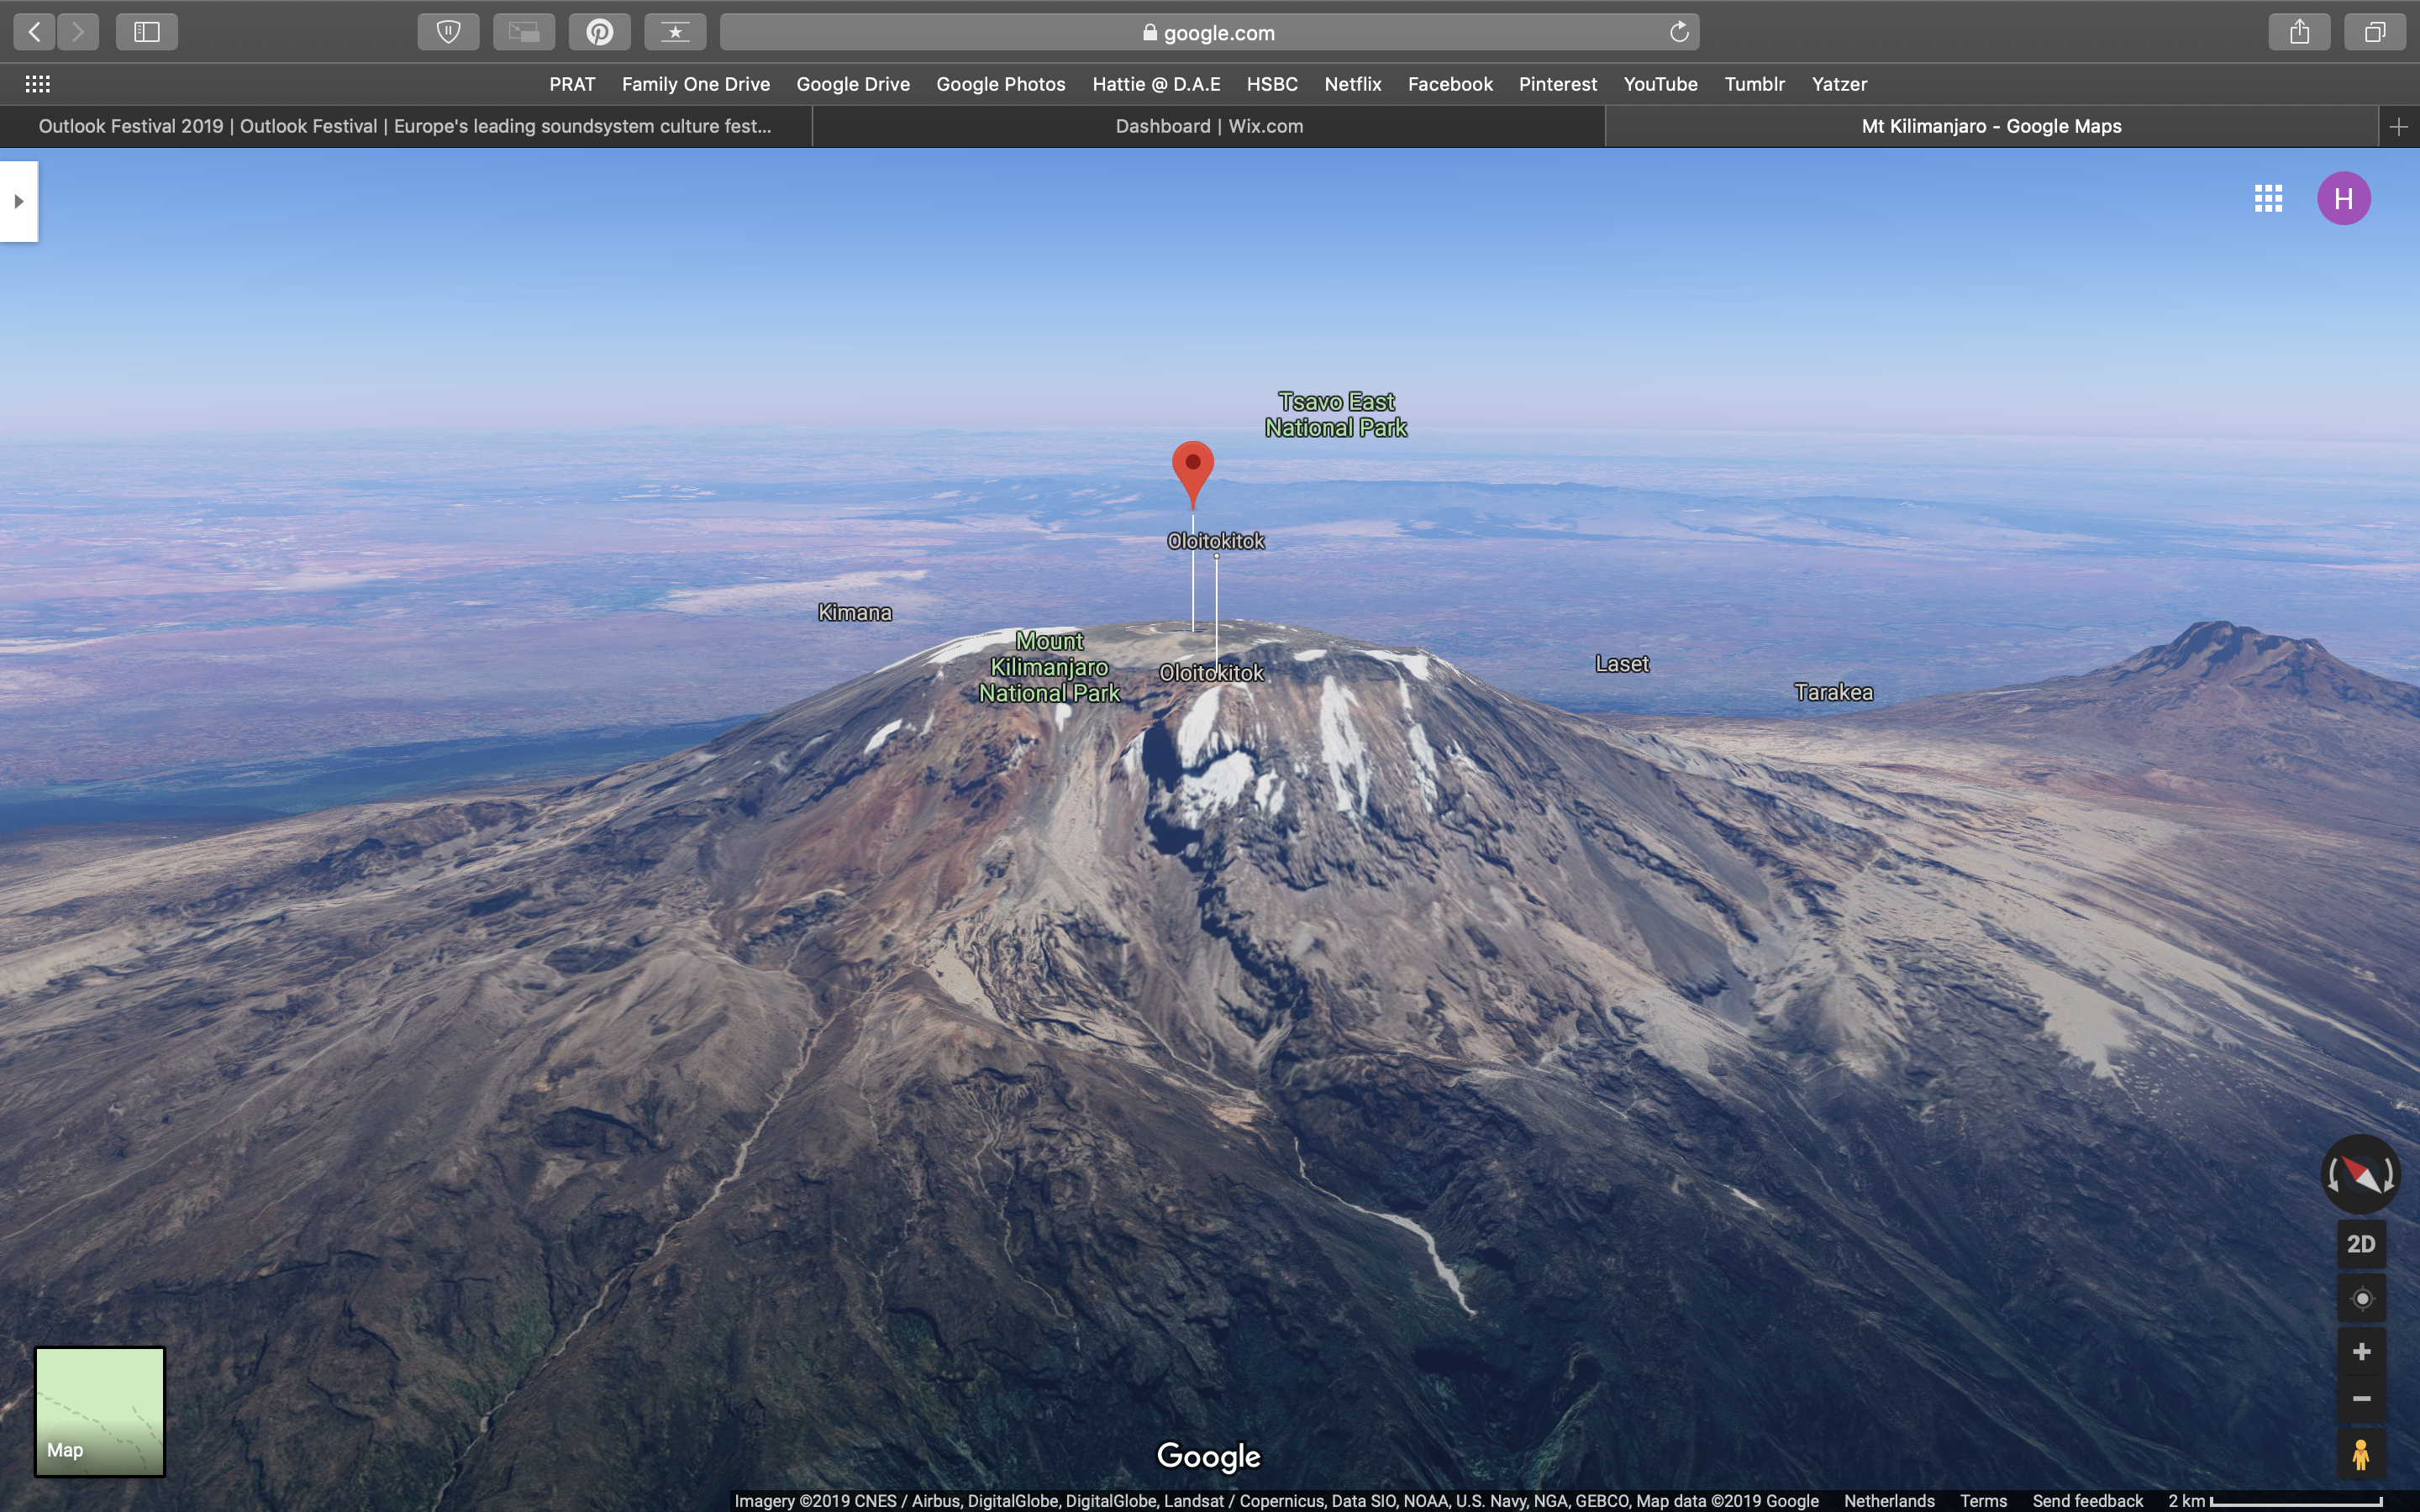Show your location with the target icon
The image size is (2420, 1512).
tap(2361, 1298)
